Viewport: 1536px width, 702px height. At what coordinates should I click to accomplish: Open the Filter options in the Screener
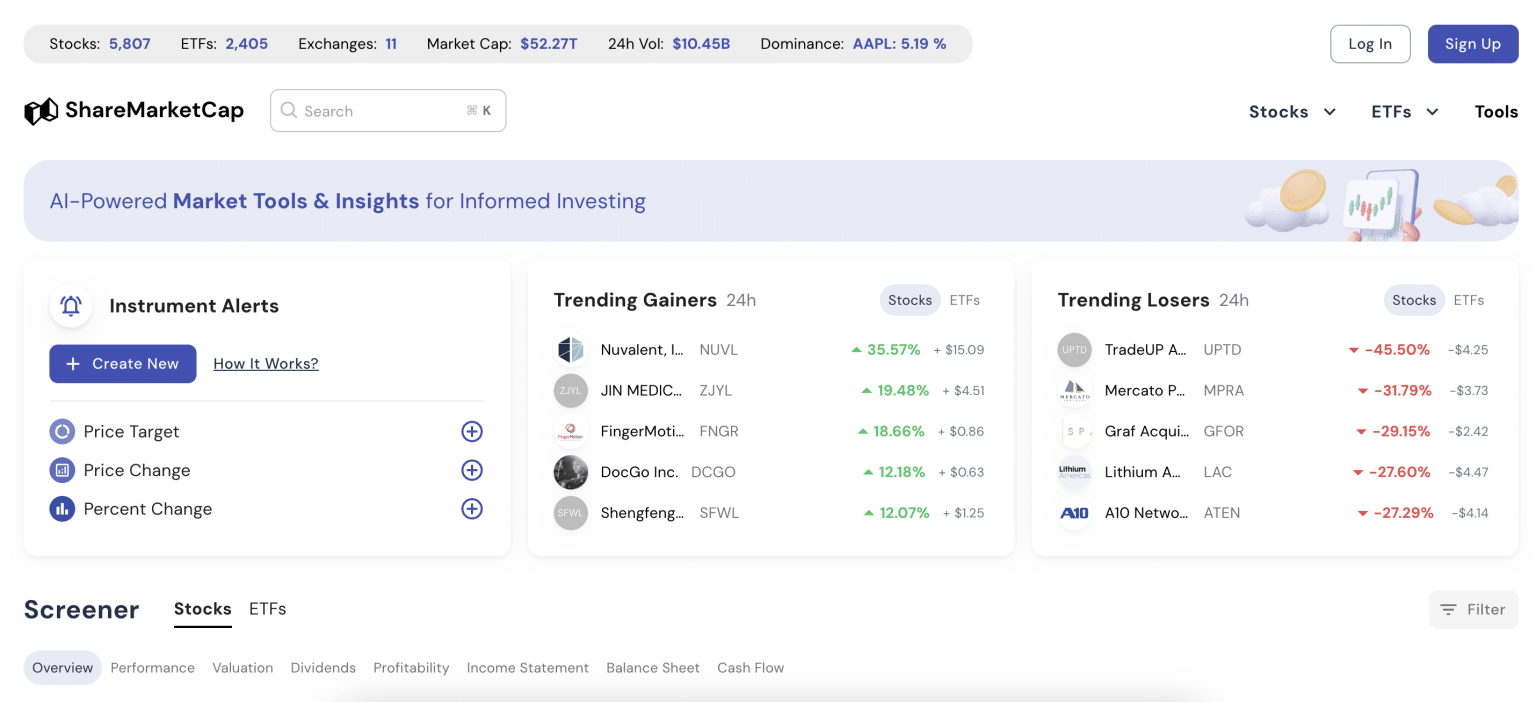point(1473,609)
